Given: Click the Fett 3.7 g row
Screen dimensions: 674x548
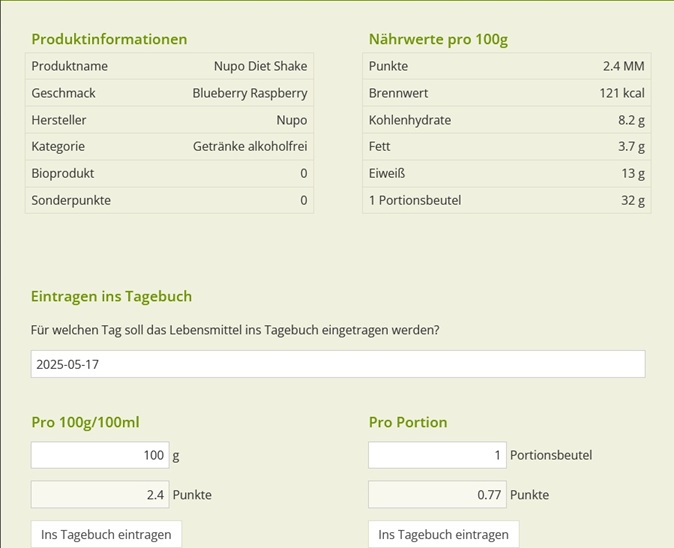Looking at the screenshot, I should [507, 147].
